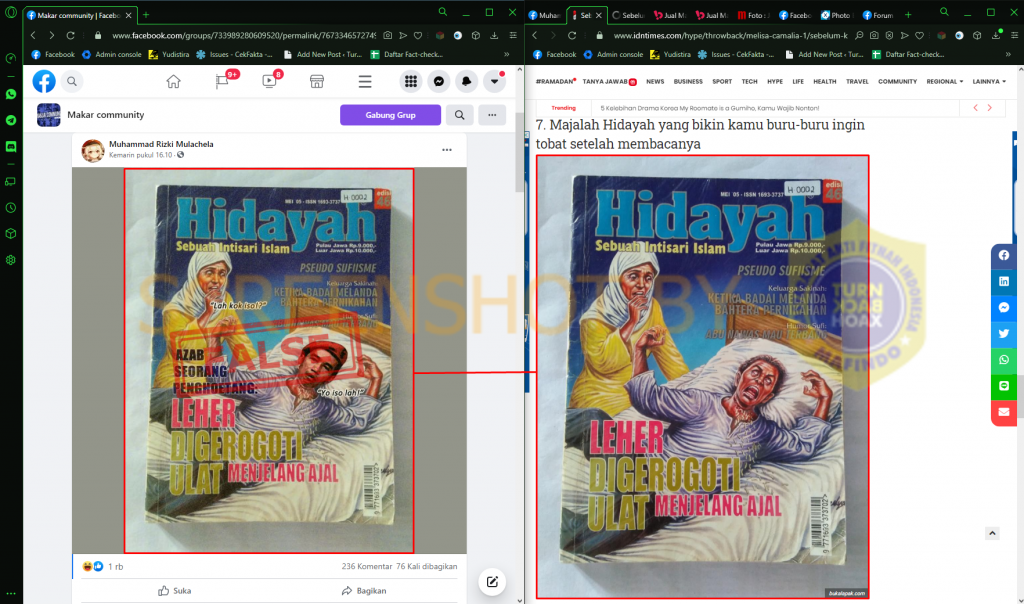The width and height of the screenshot is (1024, 604).
Task: Open Facebook Messenger icon in top bar
Action: click(x=439, y=82)
